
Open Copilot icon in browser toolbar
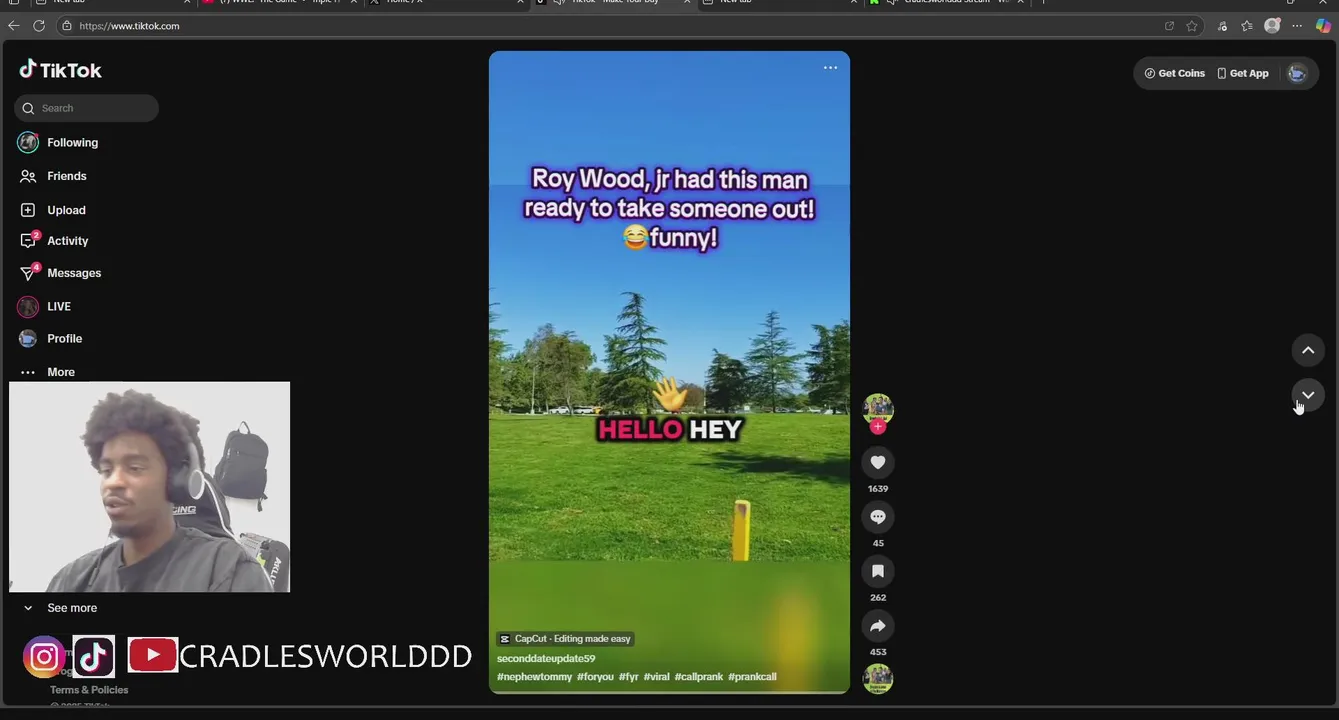point(1323,26)
